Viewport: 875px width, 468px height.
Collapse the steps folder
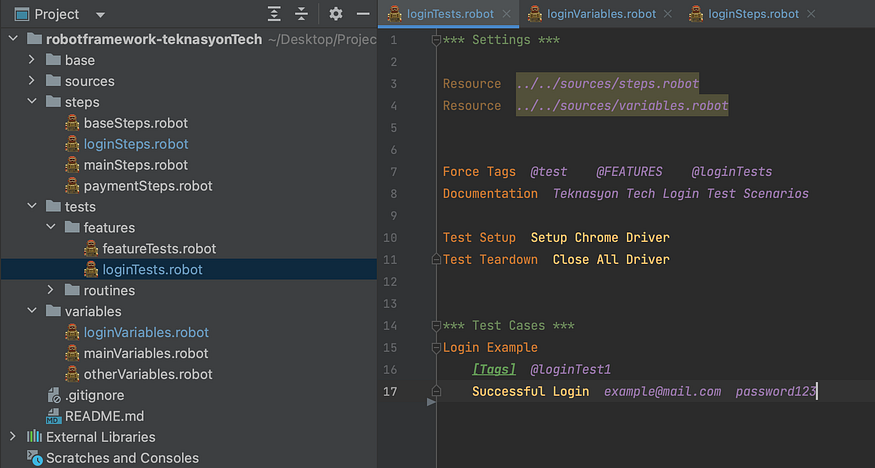32,102
